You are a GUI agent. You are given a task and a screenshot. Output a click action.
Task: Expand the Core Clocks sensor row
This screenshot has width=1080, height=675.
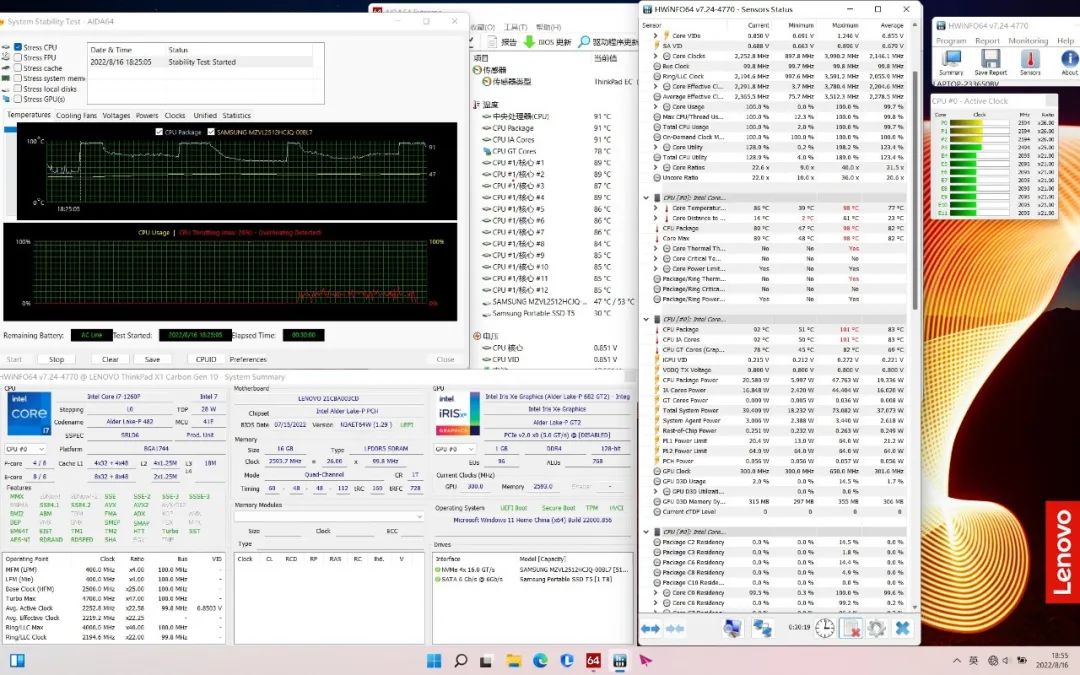(x=656, y=56)
